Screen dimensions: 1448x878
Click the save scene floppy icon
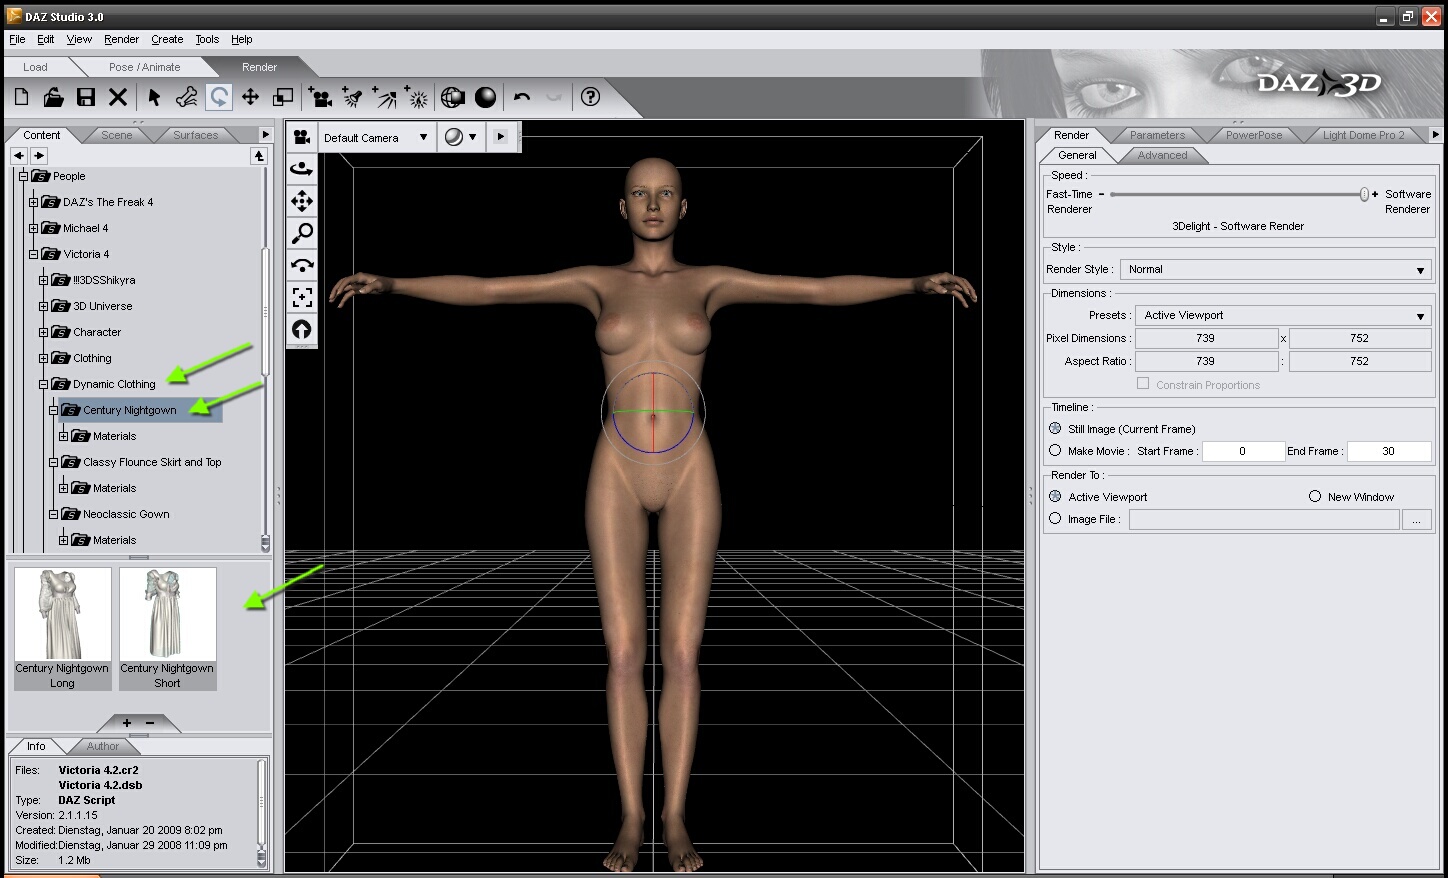coord(86,97)
